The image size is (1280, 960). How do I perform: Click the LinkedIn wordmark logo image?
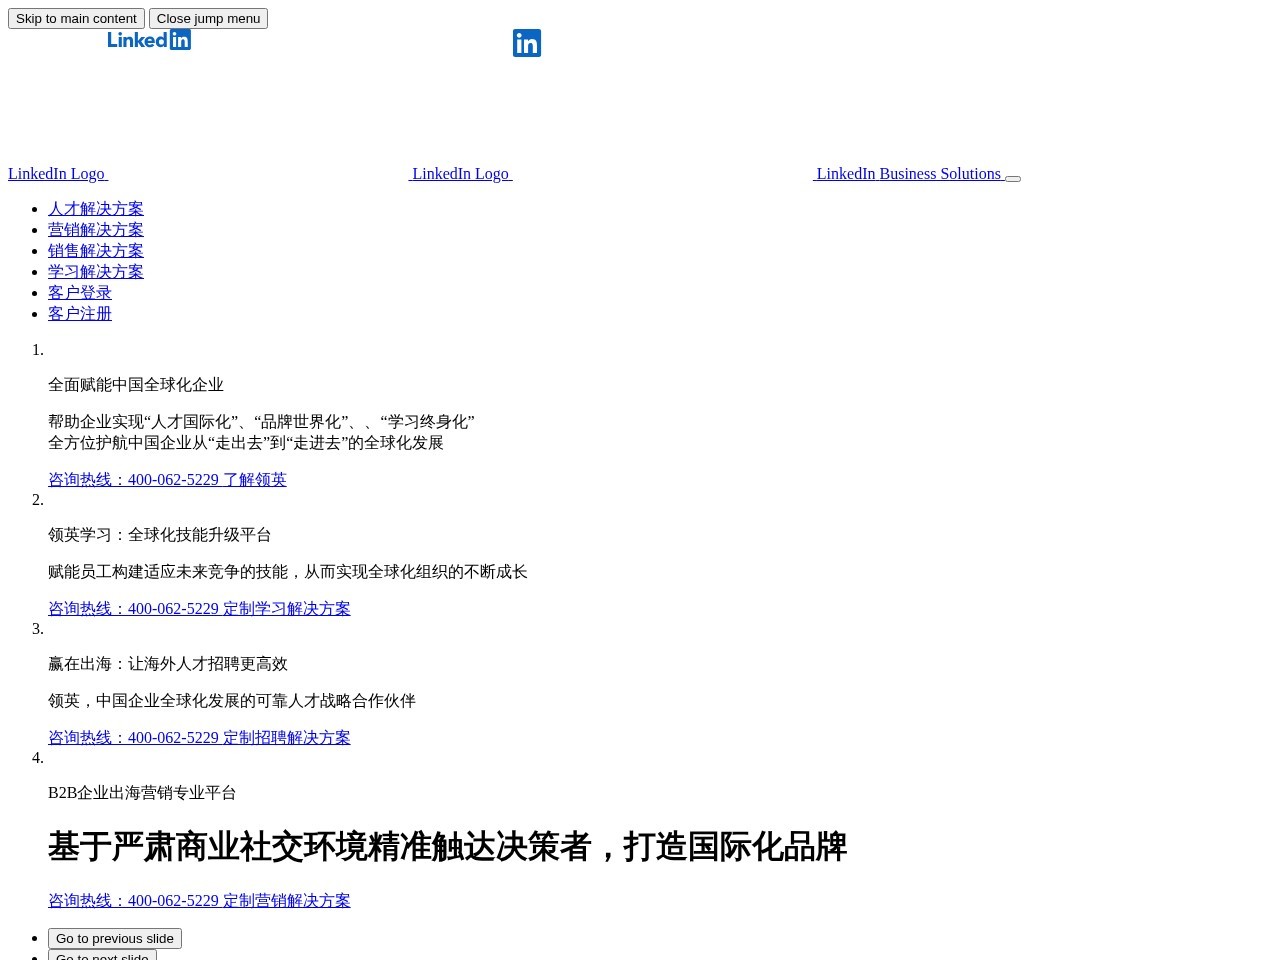[x=149, y=40]
